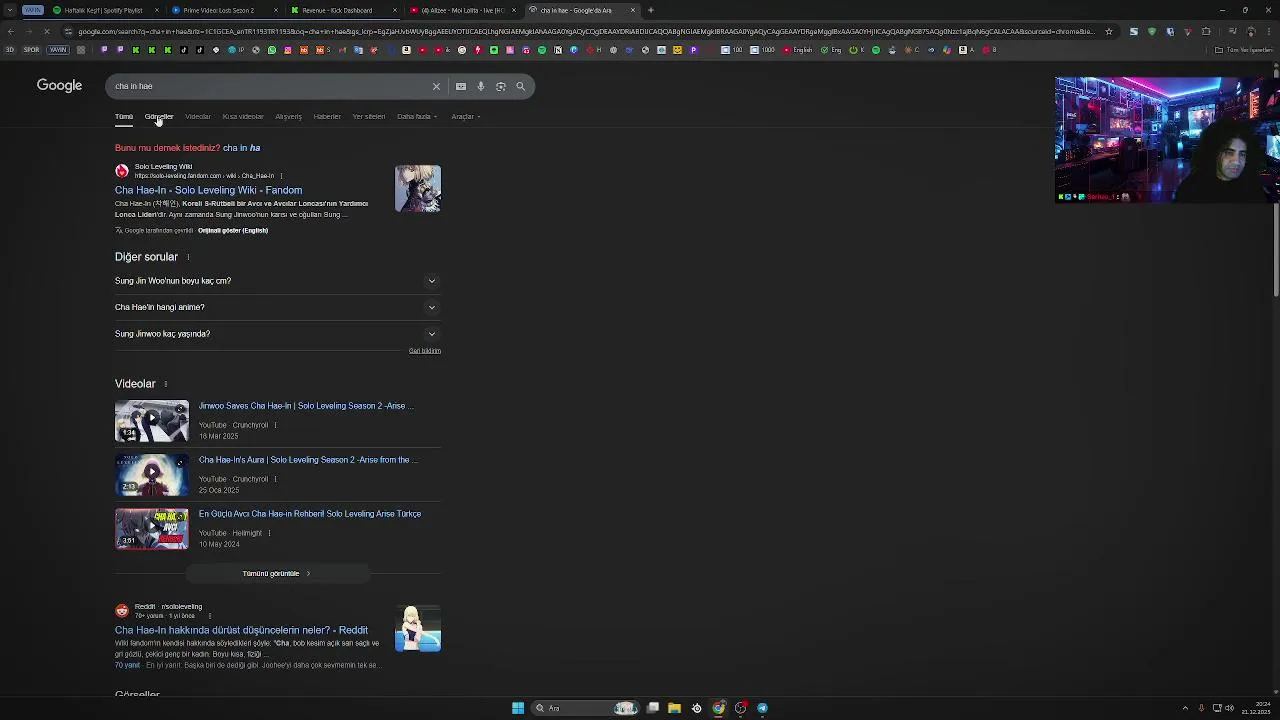Open Jinwoo Saves Cha Hae-In video link
Image resolution: width=1280 pixels, height=720 pixels.
(x=306, y=406)
